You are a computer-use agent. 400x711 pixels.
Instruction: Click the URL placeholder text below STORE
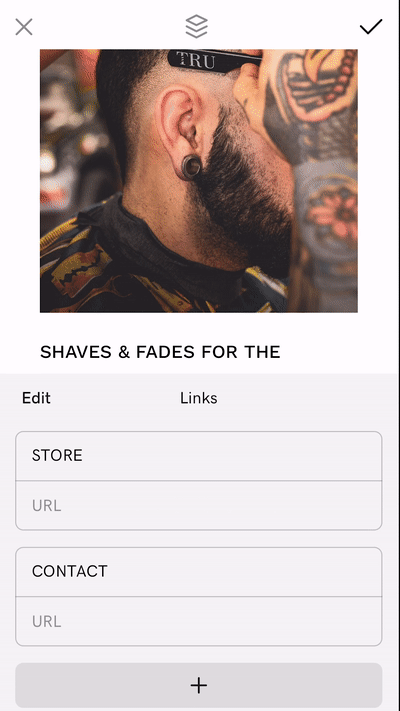click(46, 505)
